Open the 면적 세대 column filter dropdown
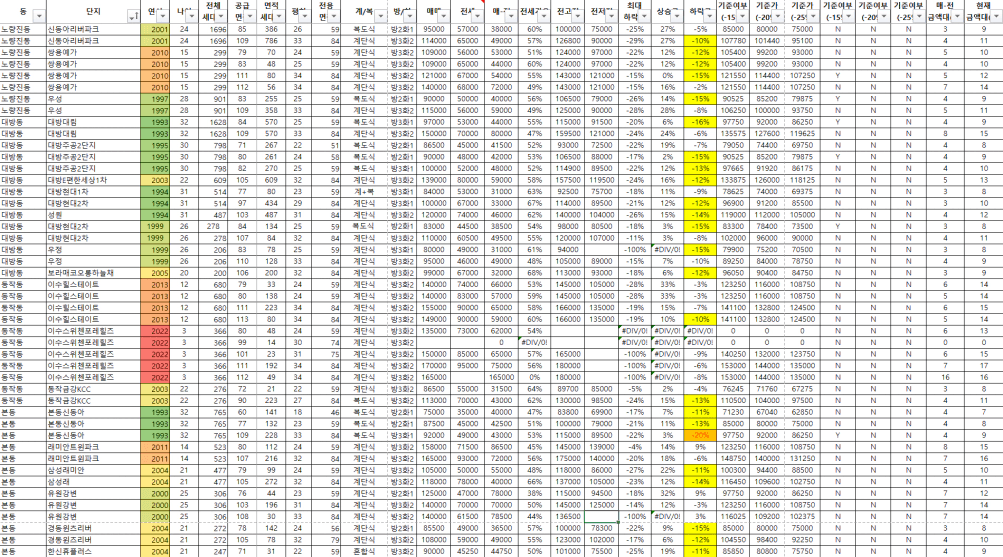Viewport: 1003px width, 557px height. point(279,16)
